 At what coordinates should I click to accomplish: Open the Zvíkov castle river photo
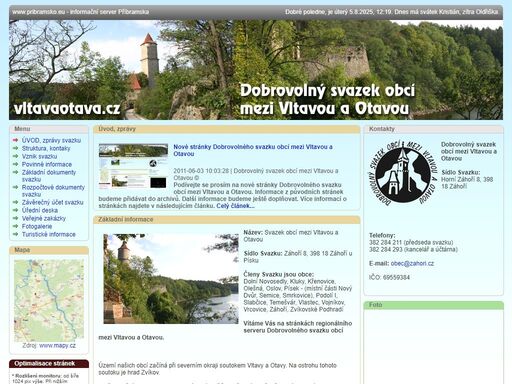(171, 279)
